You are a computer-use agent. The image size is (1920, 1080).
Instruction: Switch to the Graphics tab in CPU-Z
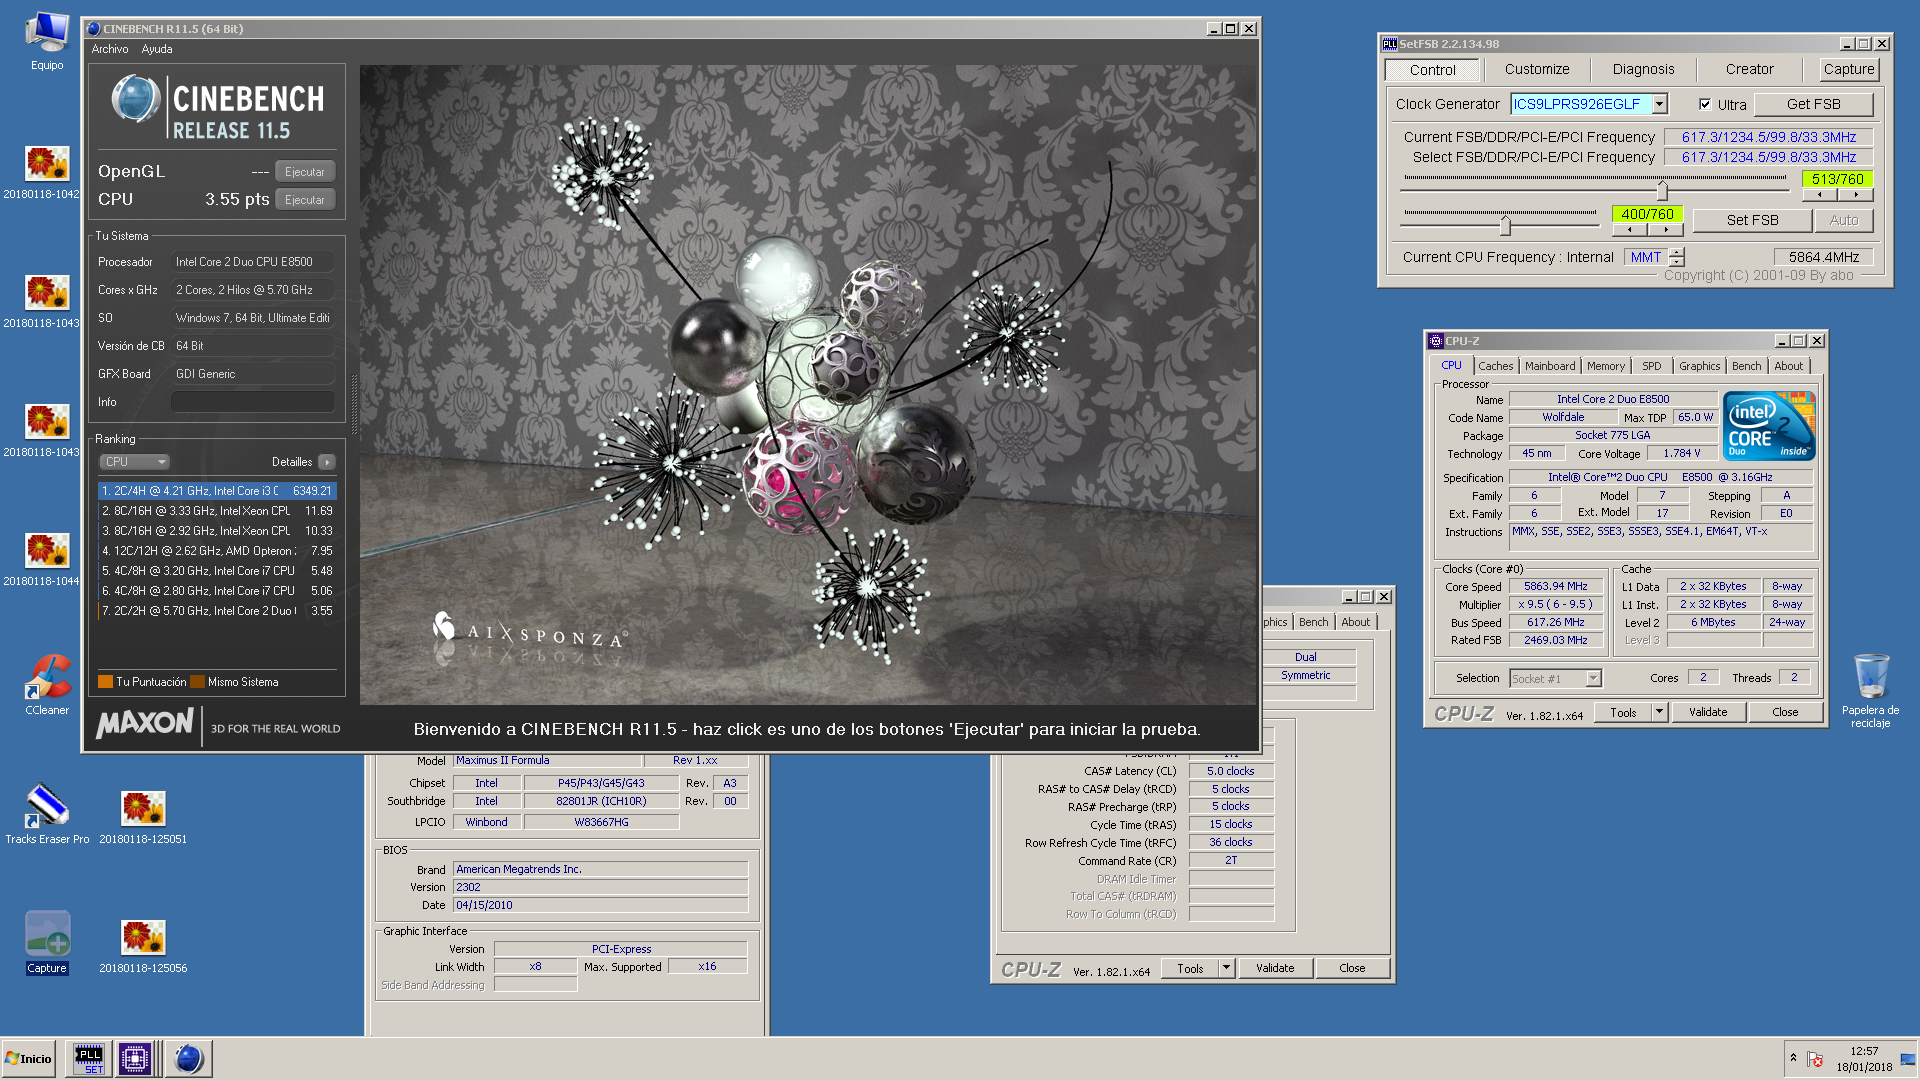1699,366
